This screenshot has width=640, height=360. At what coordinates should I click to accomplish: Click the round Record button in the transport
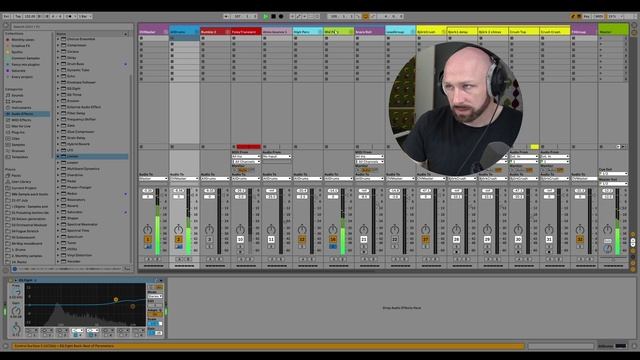(x=281, y=16)
